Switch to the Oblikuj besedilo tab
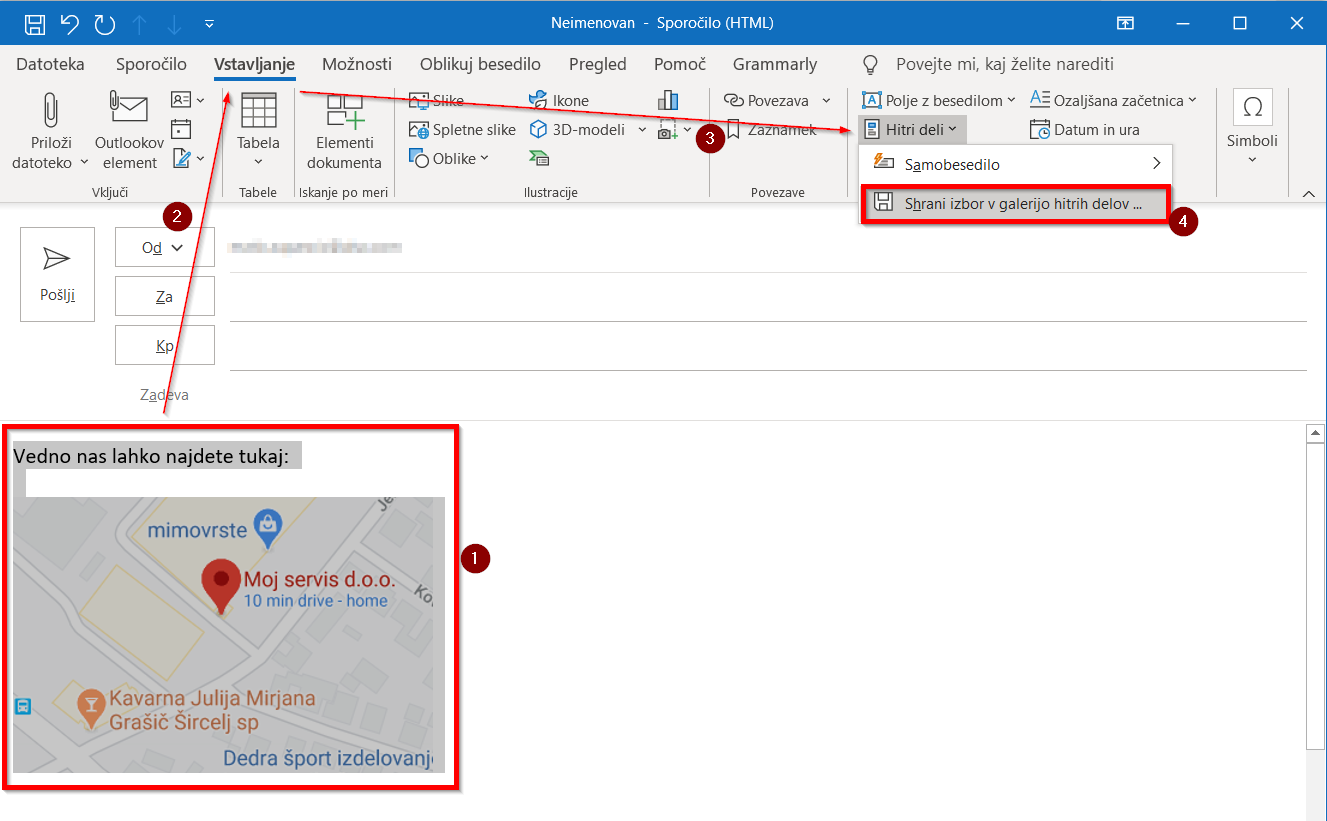The height and width of the screenshot is (821, 1327). [480, 64]
